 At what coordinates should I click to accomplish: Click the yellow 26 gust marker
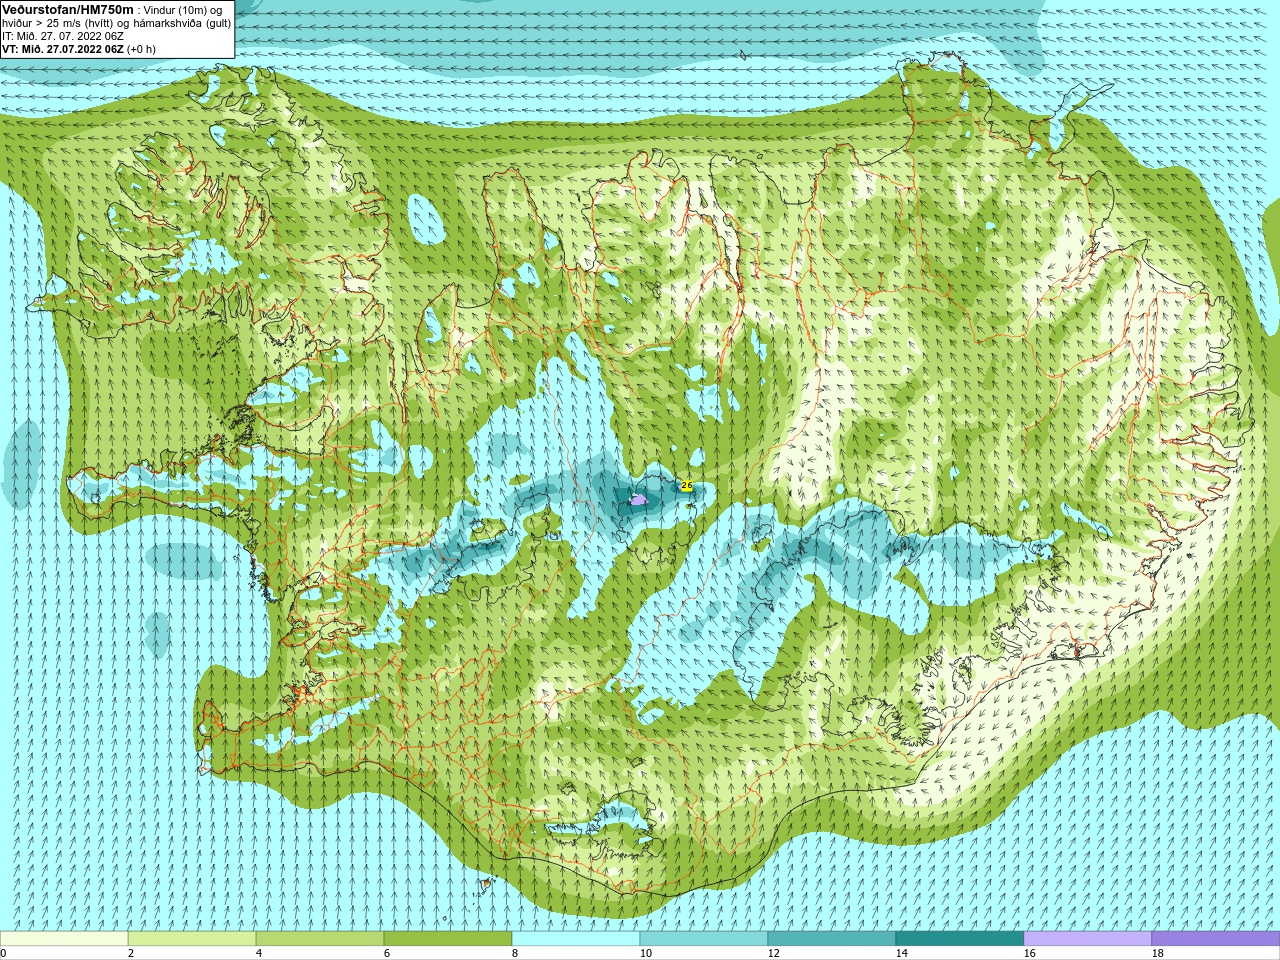point(686,485)
